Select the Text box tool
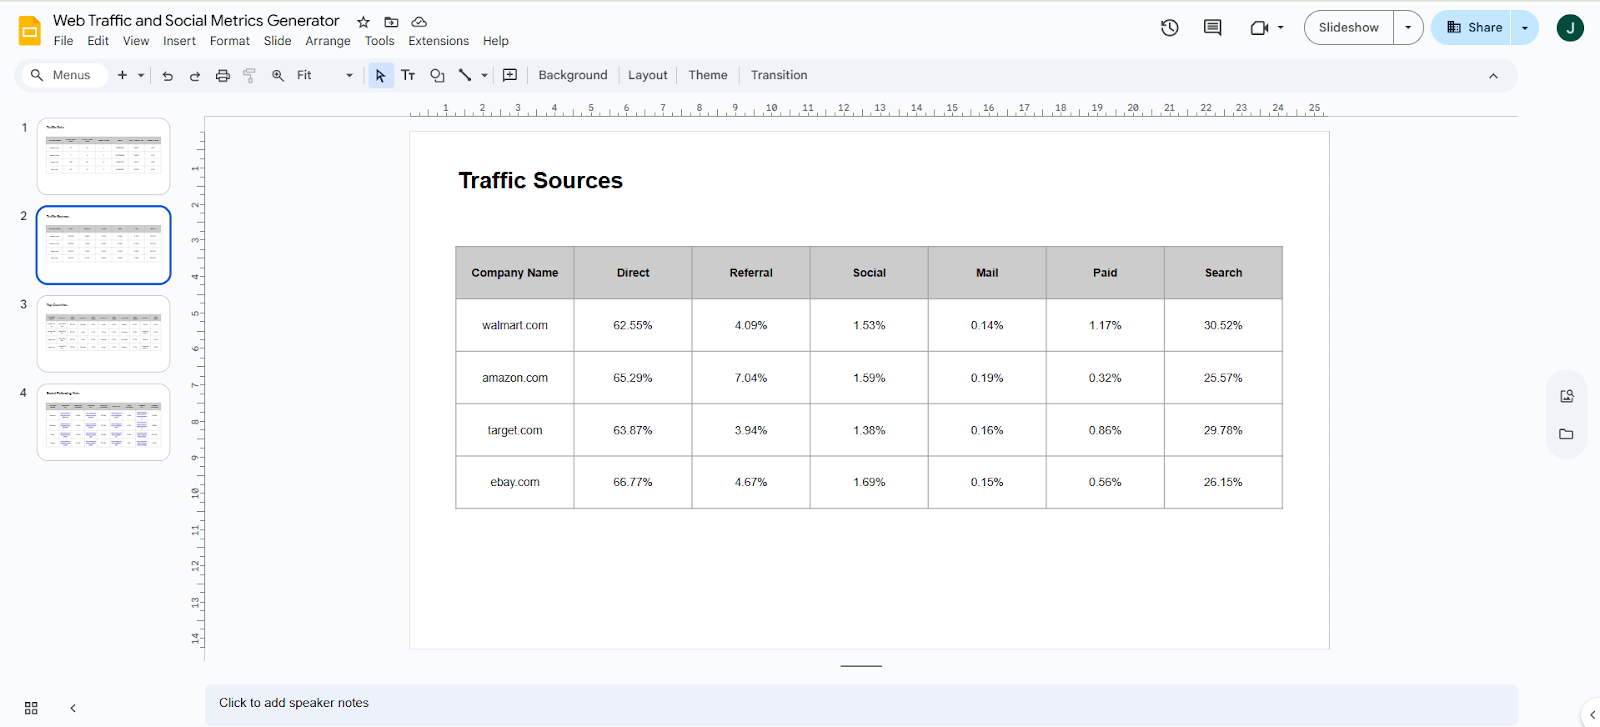This screenshot has width=1600, height=727. [x=408, y=75]
